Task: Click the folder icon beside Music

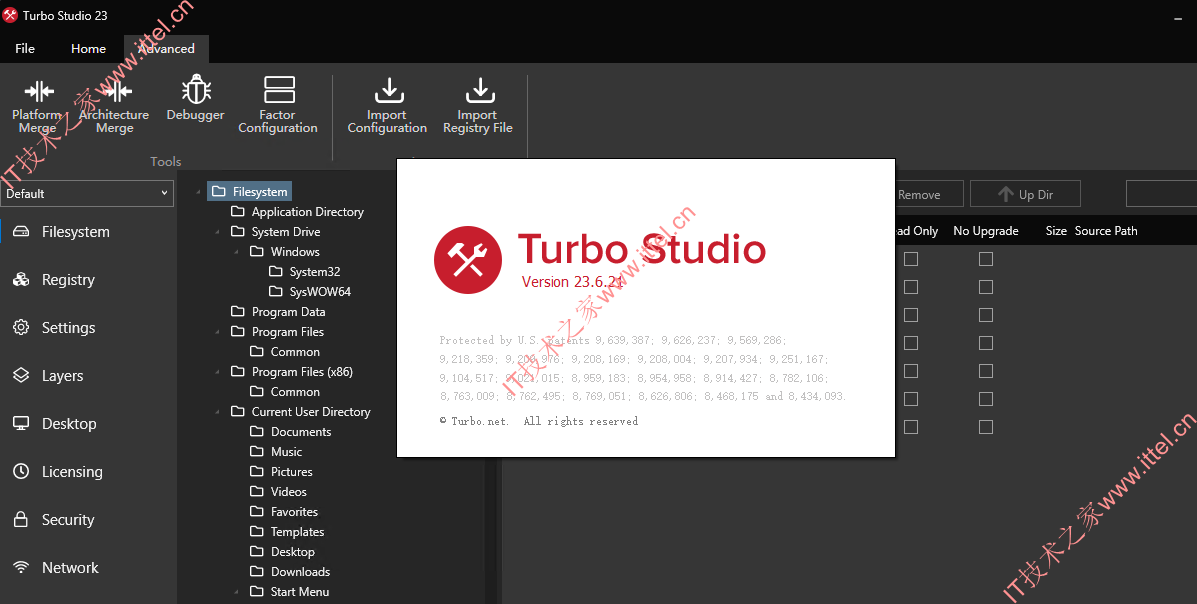Action: pyautogui.click(x=257, y=451)
